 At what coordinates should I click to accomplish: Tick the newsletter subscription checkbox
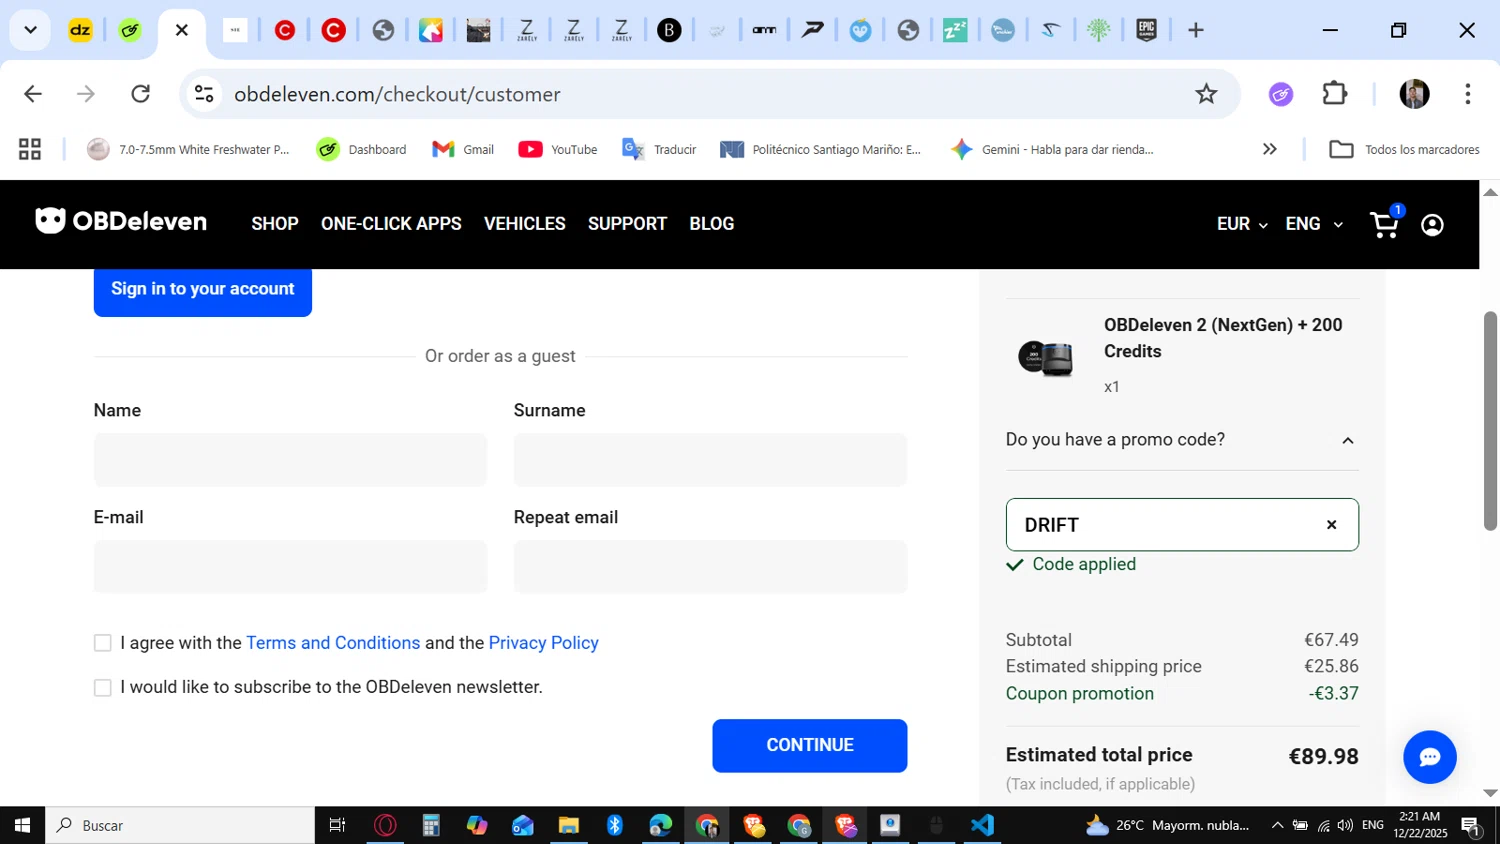tap(102, 688)
